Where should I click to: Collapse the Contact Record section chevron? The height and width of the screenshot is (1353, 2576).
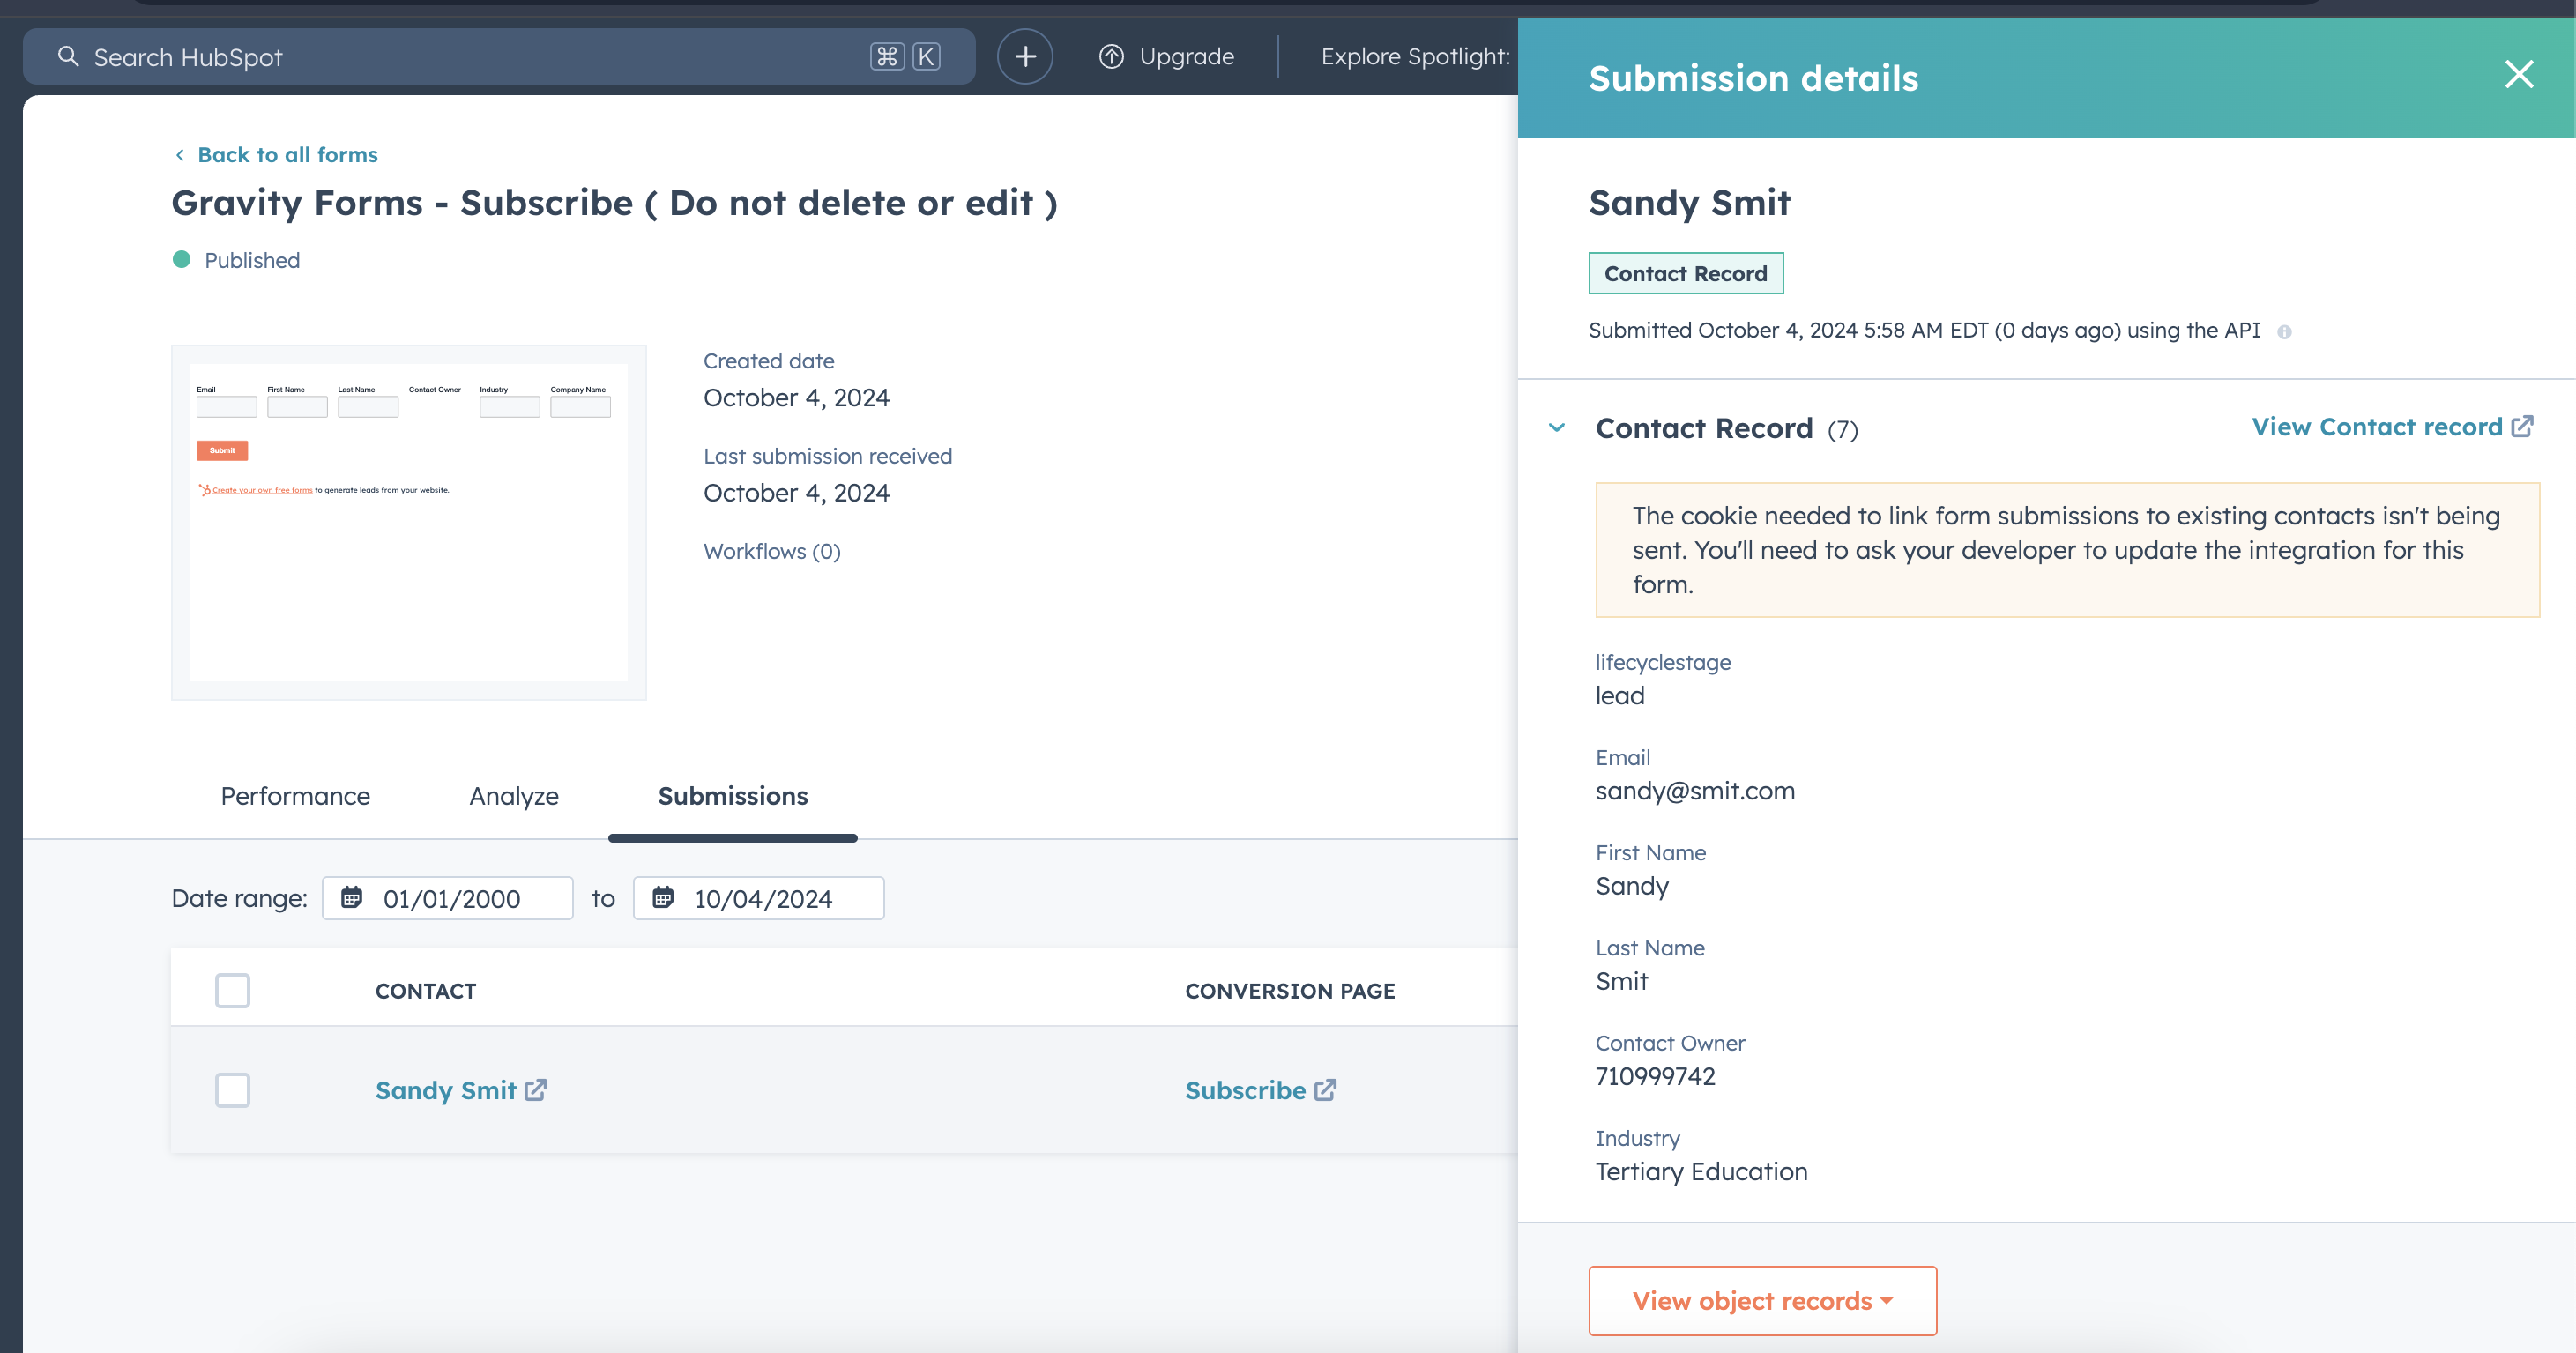point(1556,428)
